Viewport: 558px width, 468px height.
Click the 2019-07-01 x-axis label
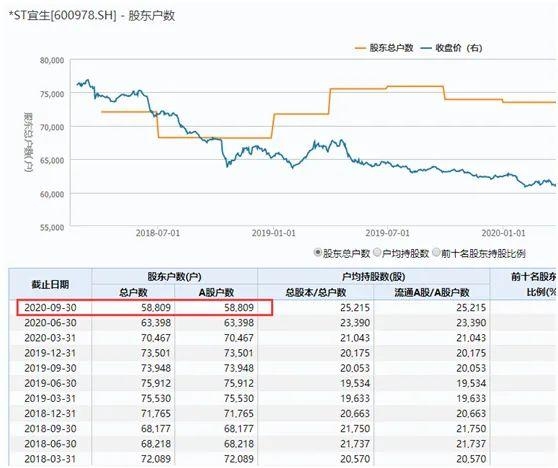click(x=388, y=233)
